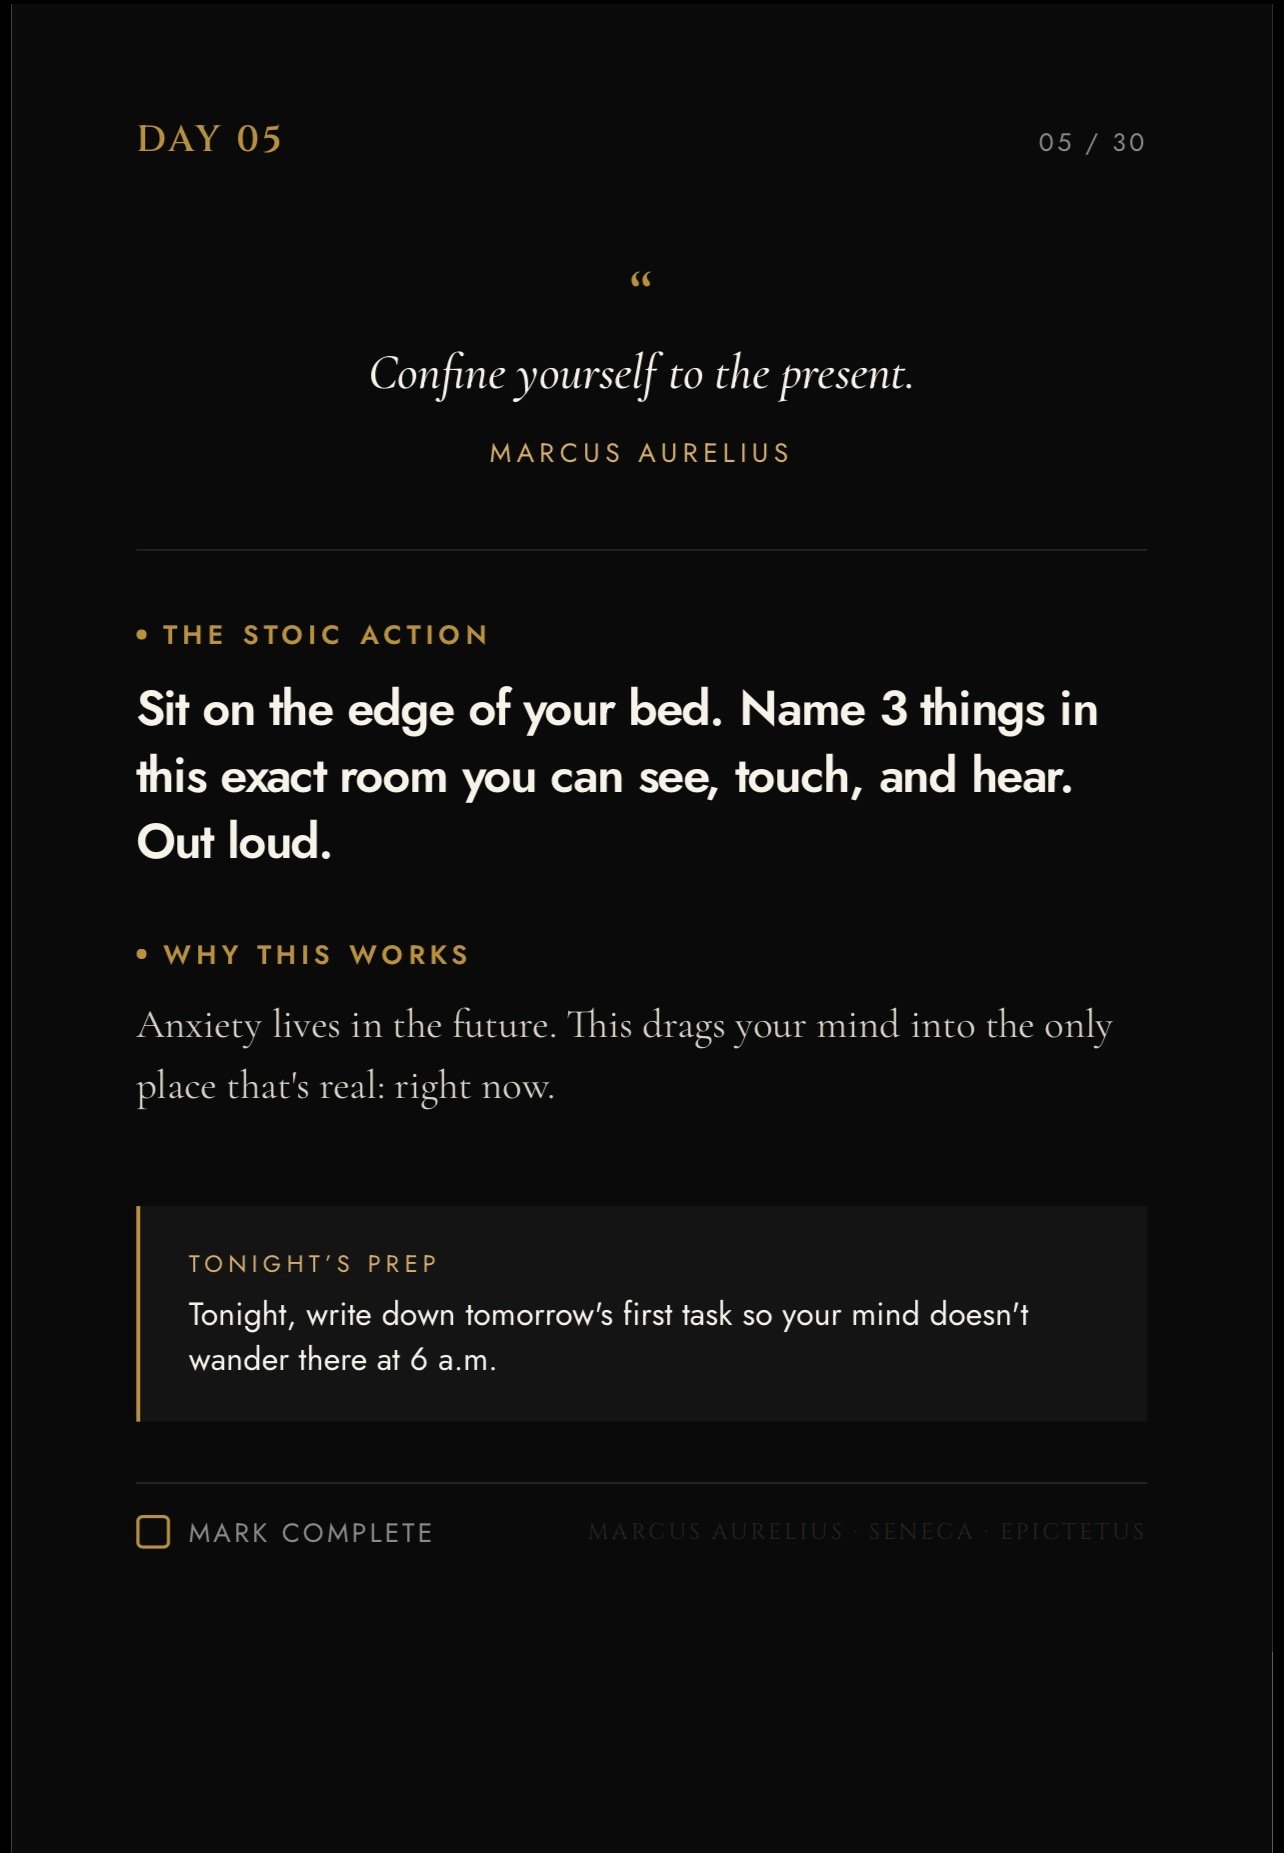Image resolution: width=1284 pixels, height=1853 pixels.
Task: Click the Marcus Aurelius attribution under the quote
Action: (640, 453)
